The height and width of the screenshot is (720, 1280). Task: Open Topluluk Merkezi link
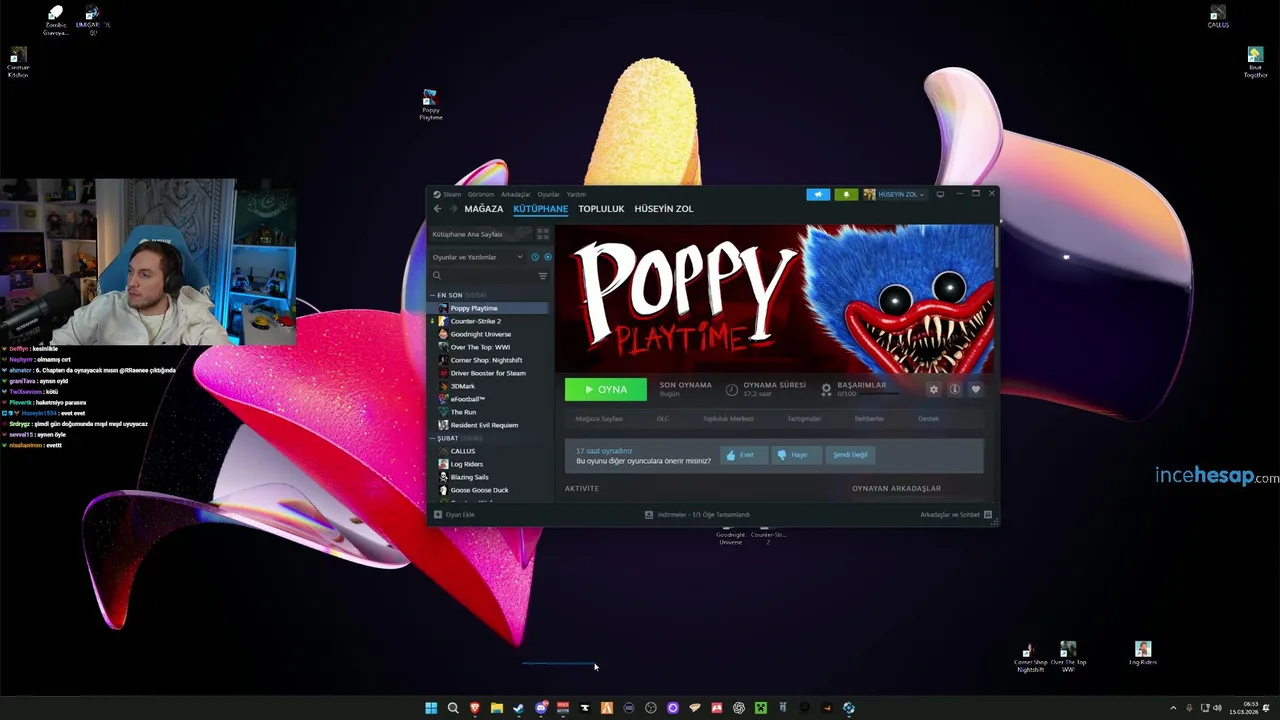[x=728, y=419]
